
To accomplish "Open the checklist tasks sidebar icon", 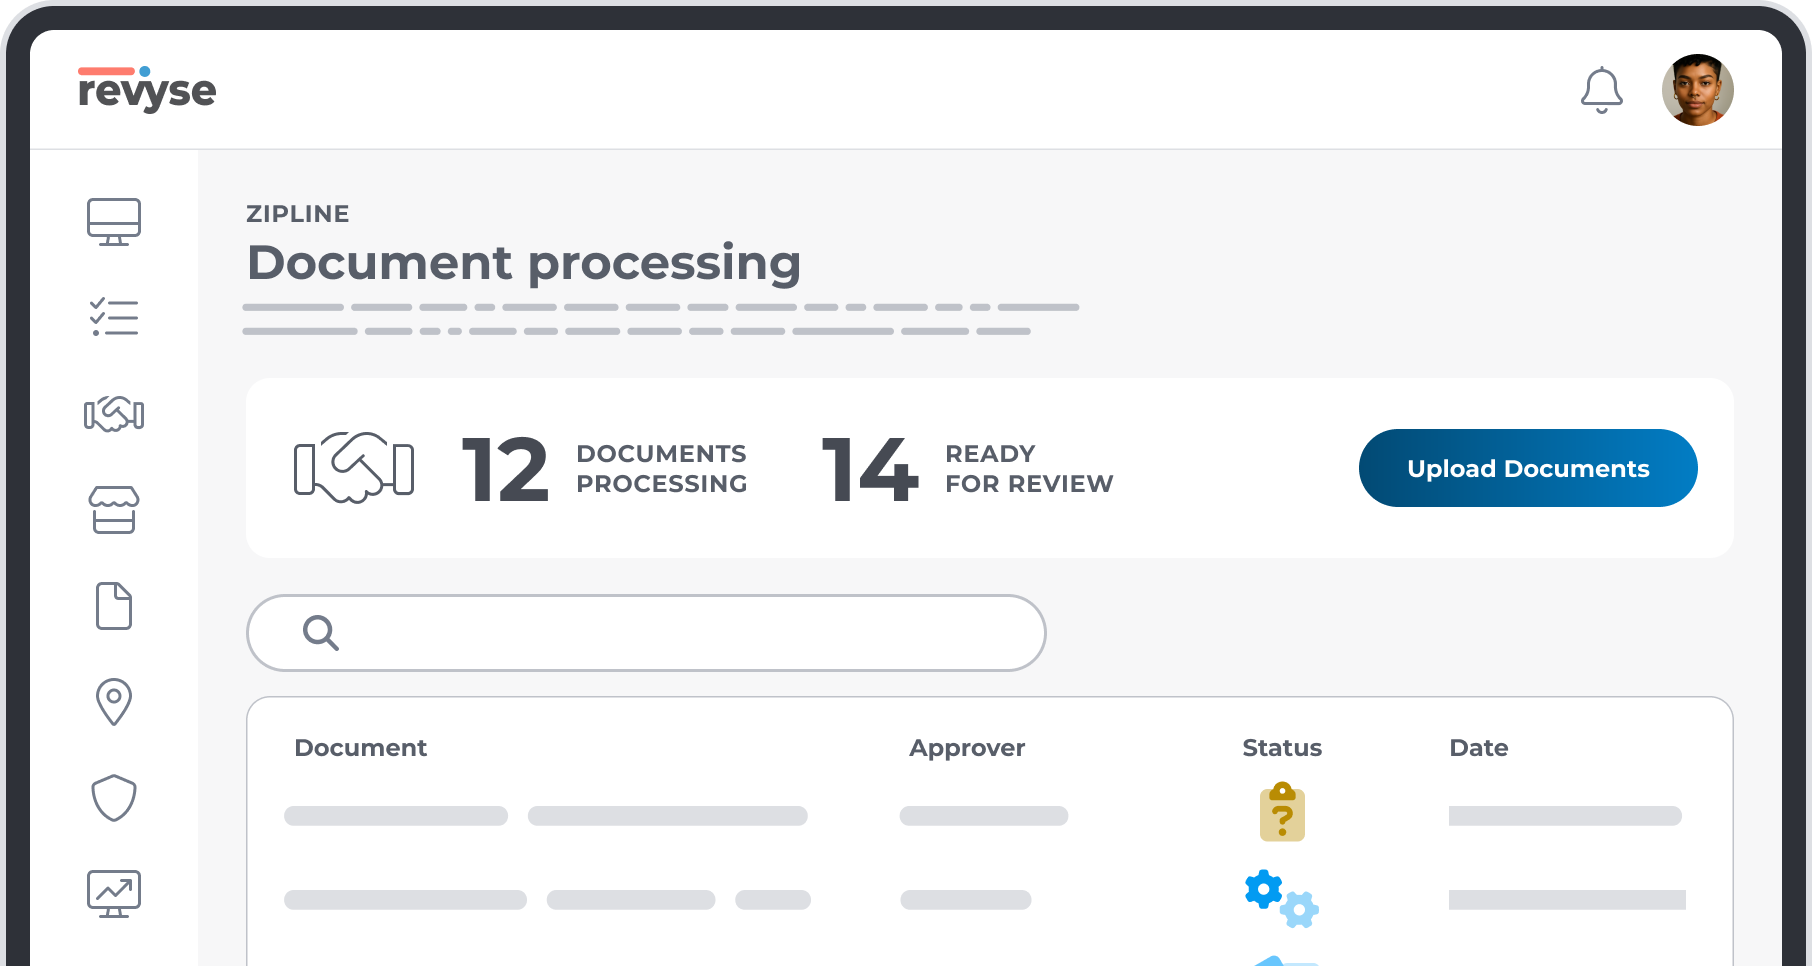I will (113, 317).
